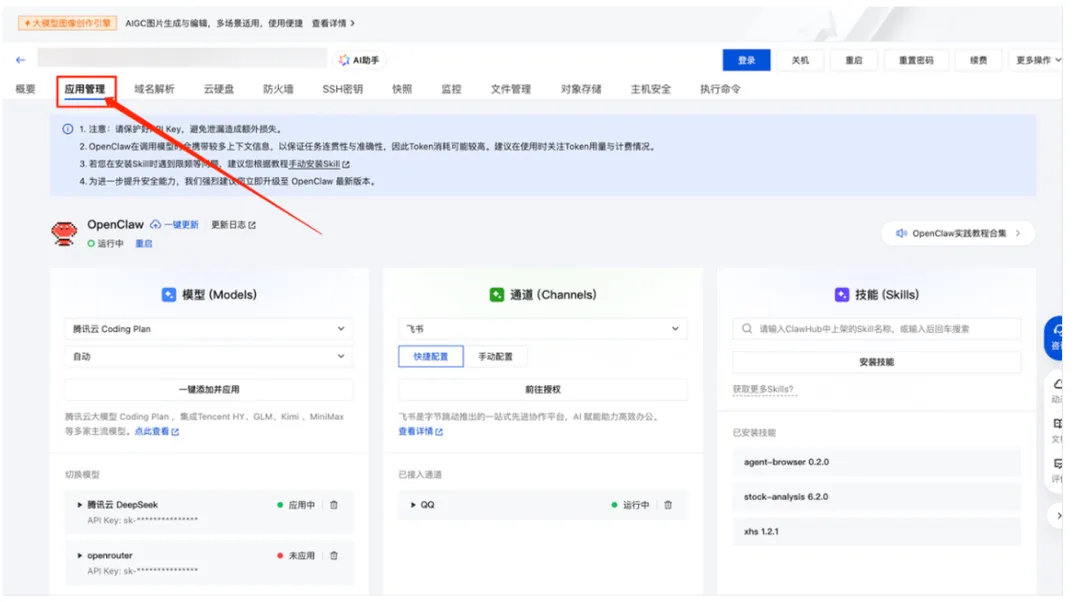Click the blue 登录 button

747,60
